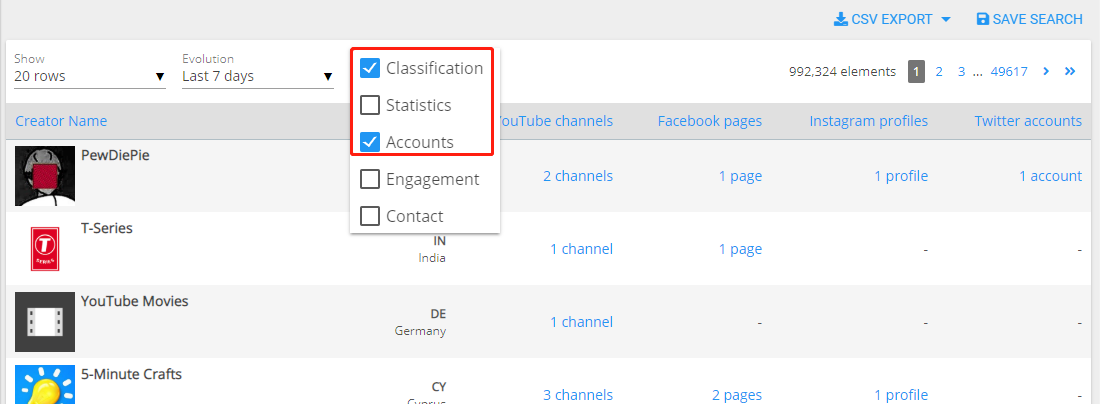
Task: Click the India country label for T-Series
Action: (431, 257)
